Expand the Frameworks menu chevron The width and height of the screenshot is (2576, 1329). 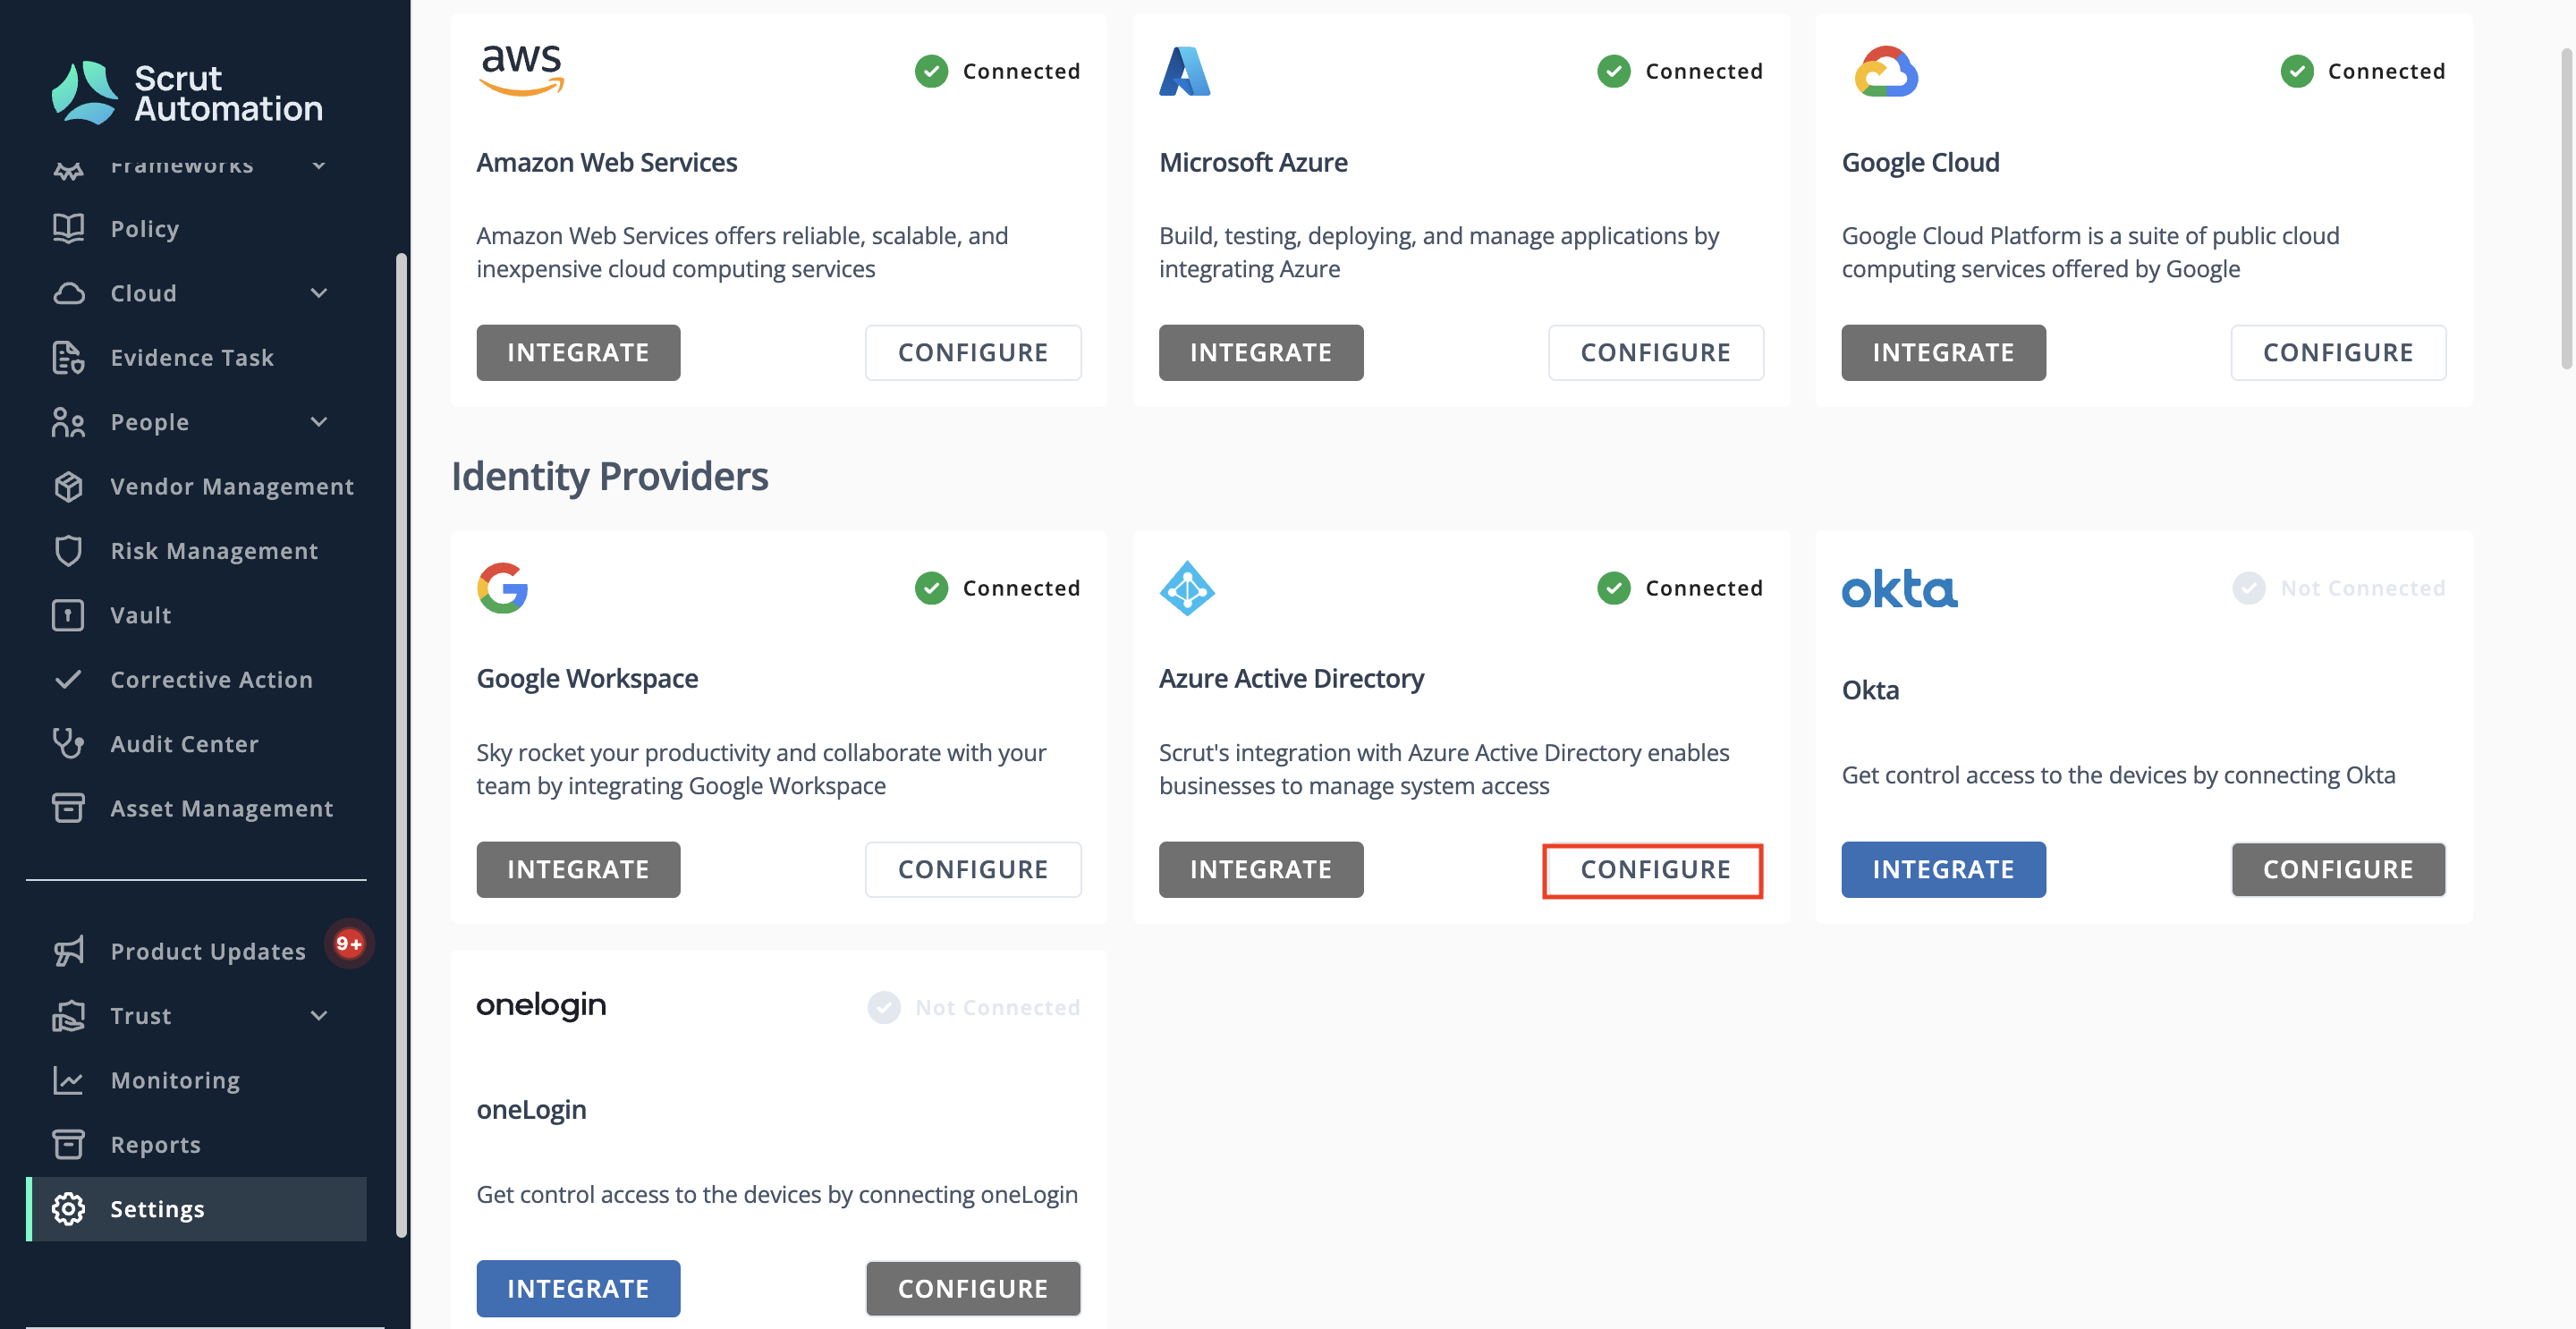pyautogui.click(x=319, y=166)
